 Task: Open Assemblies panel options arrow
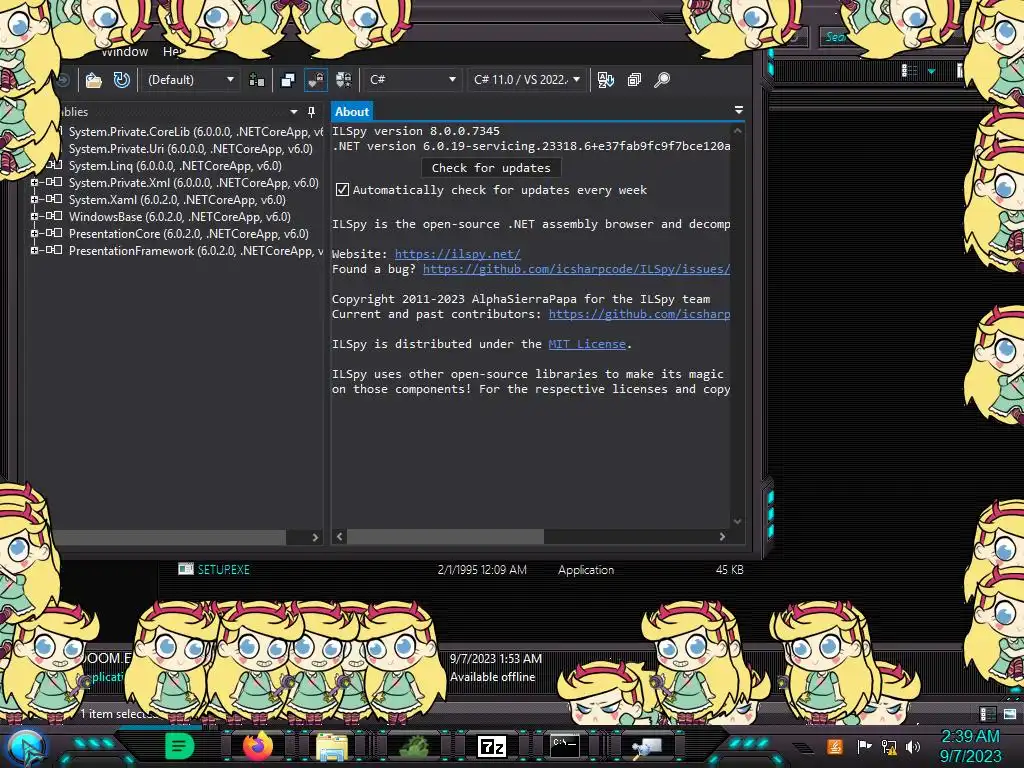pyautogui.click(x=294, y=112)
